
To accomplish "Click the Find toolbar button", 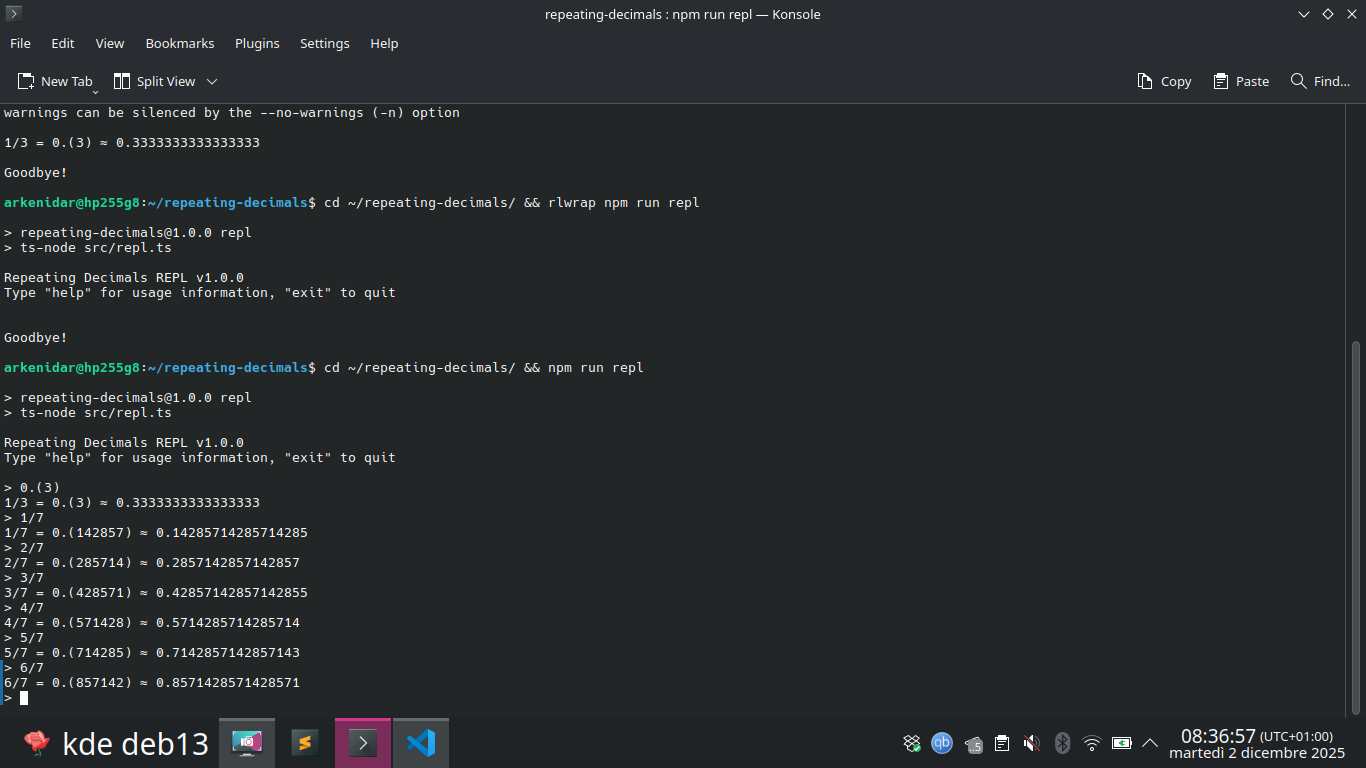I will tap(1320, 81).
